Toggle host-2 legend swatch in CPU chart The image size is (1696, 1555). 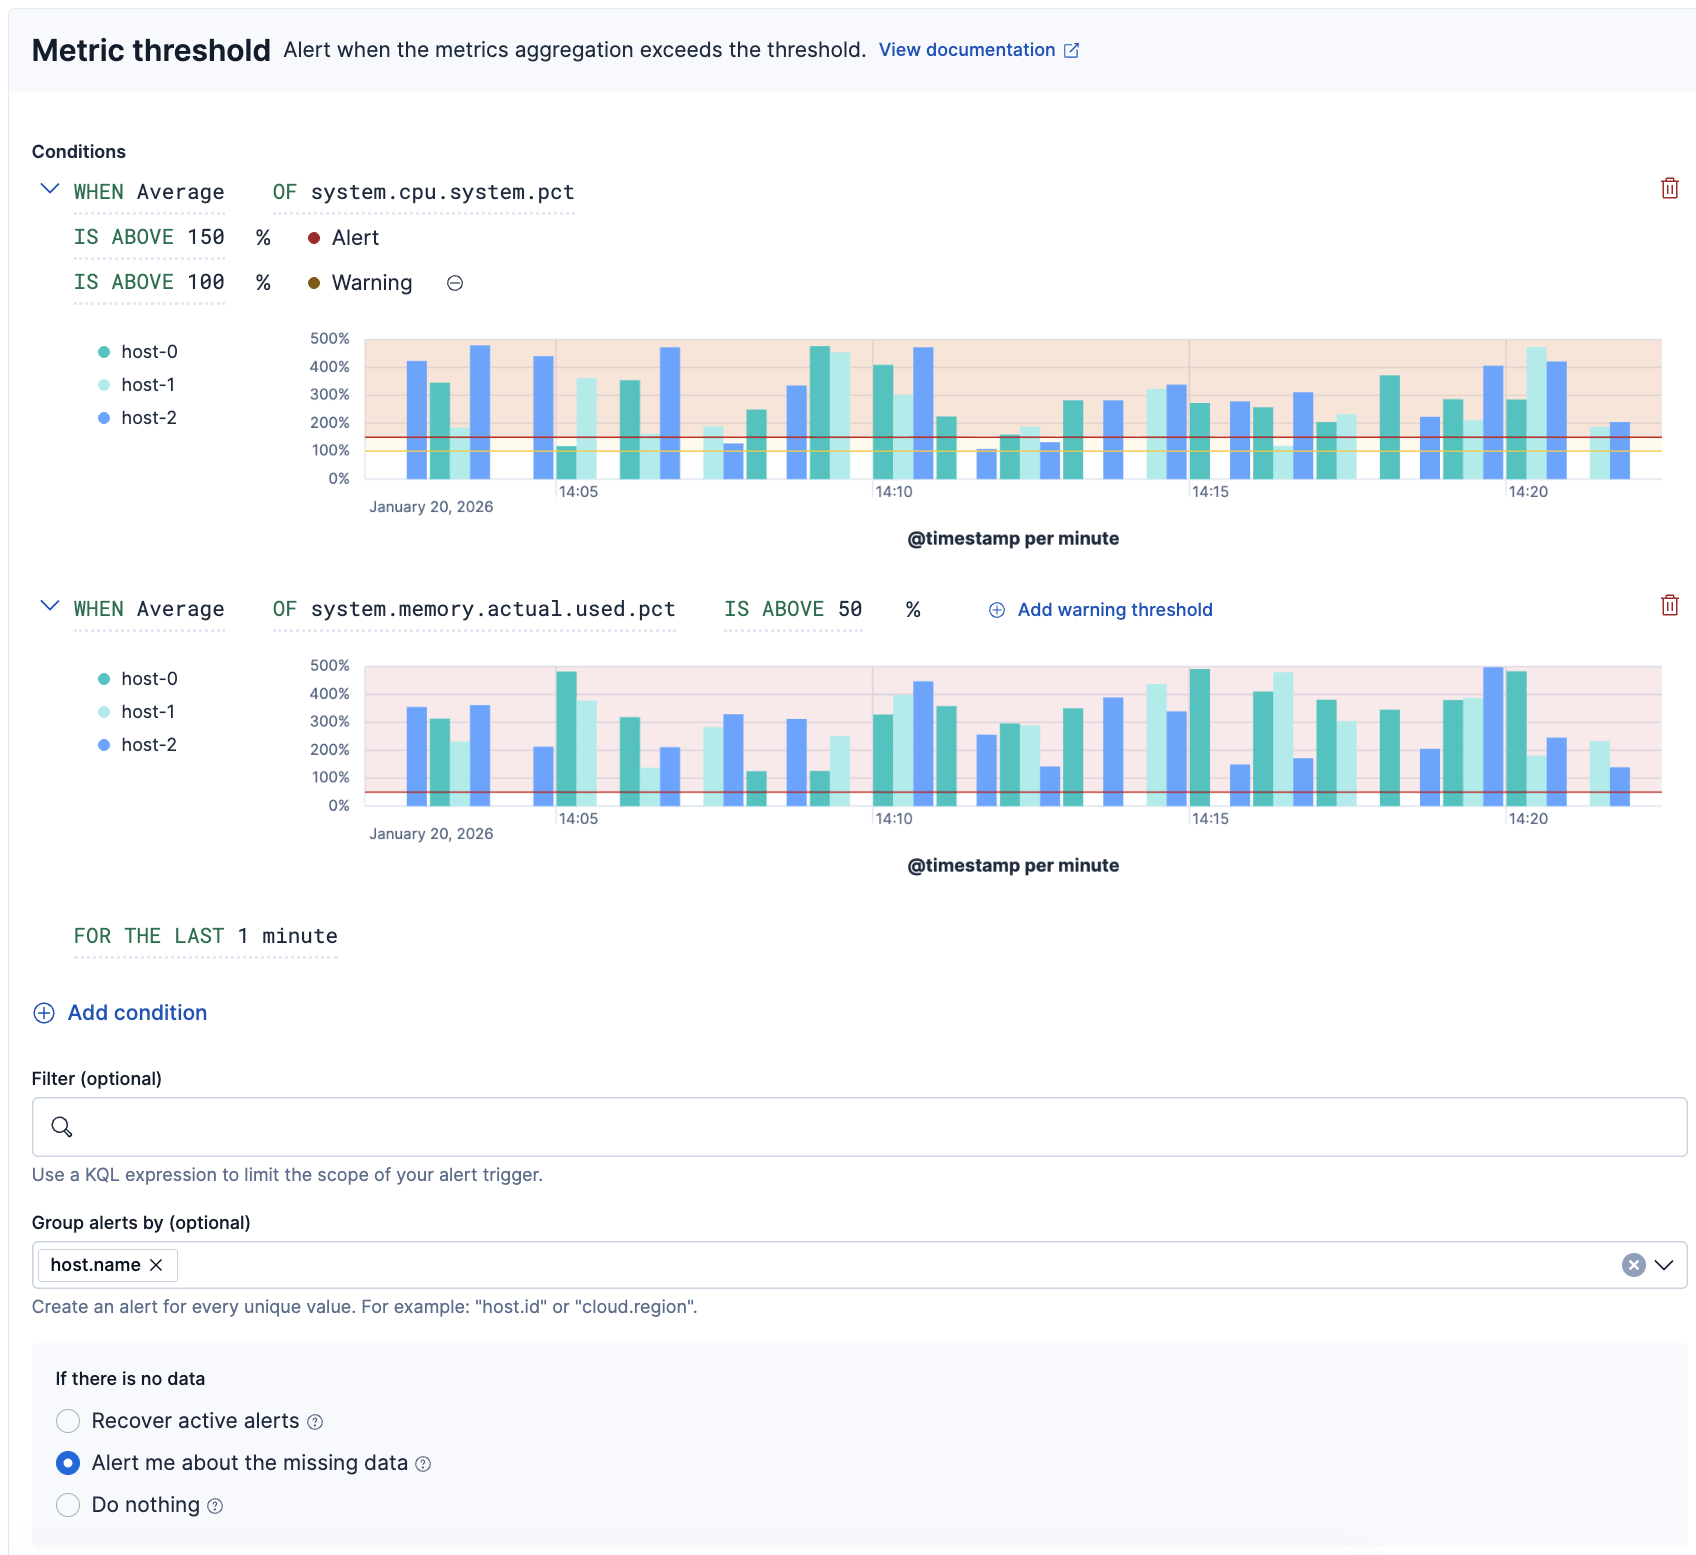[104, 418]
